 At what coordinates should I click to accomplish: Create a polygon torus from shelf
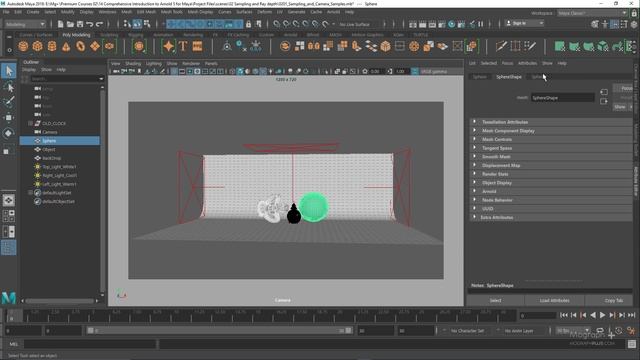[80, 46]
